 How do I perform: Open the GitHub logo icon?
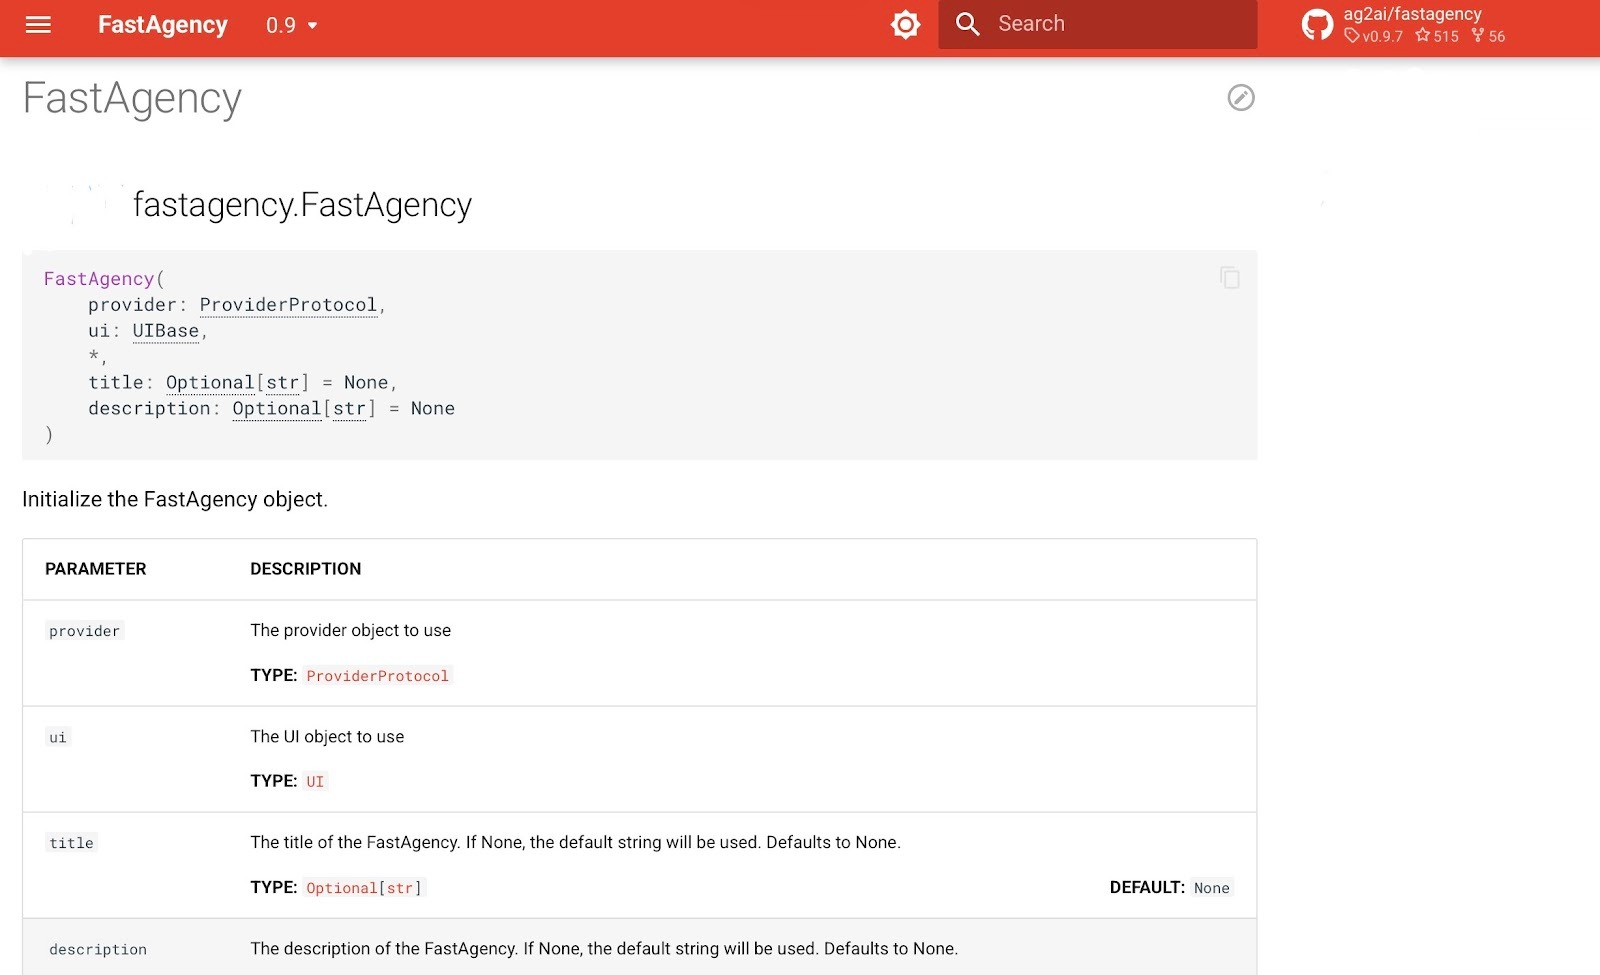click(x=1317, y=25)
